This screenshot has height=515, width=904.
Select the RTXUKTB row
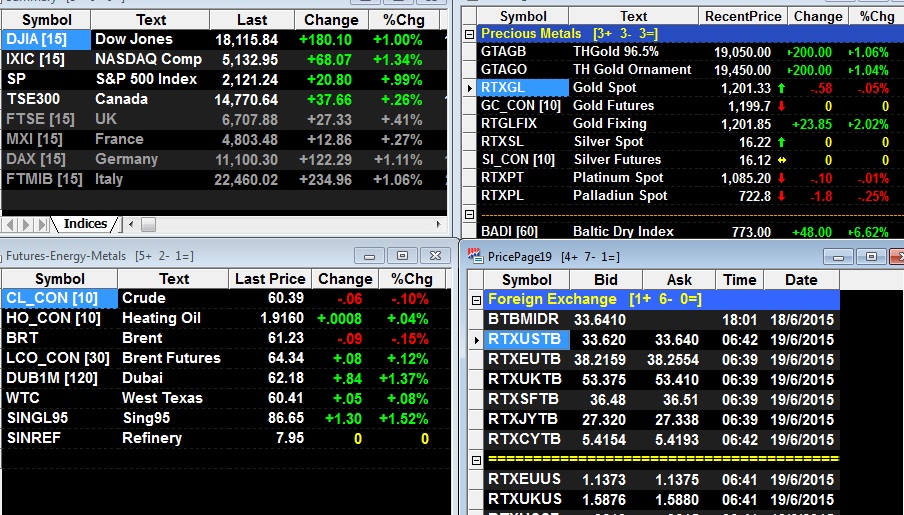point(662,379)
